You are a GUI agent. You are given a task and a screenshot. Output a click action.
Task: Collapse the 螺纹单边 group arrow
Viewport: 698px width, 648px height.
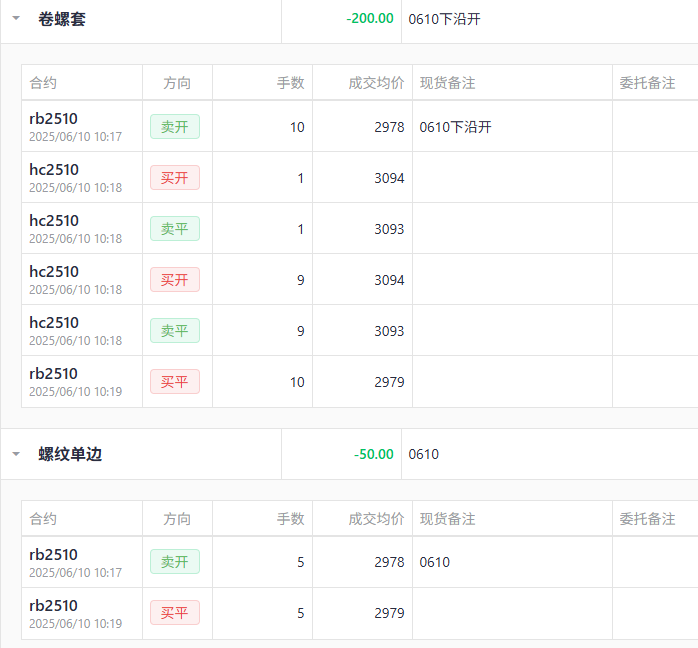click(16, 454)
